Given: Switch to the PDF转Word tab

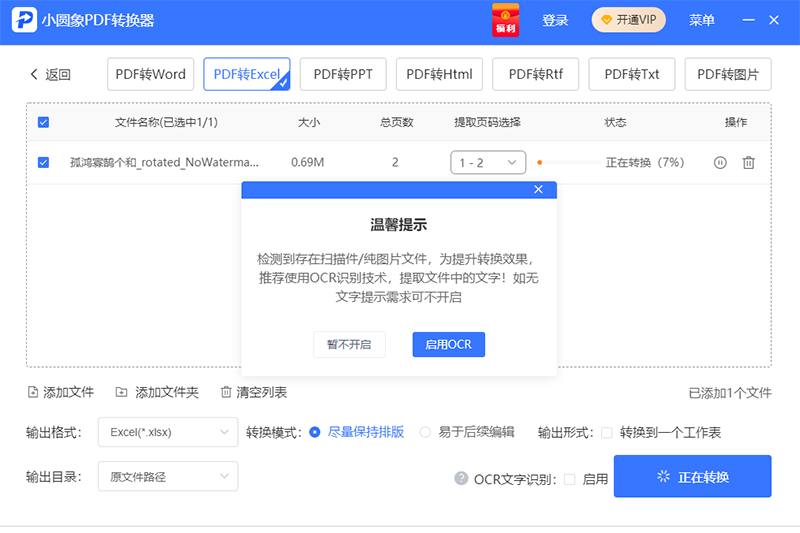Looking at the screenshot, I should click(150, 74).
